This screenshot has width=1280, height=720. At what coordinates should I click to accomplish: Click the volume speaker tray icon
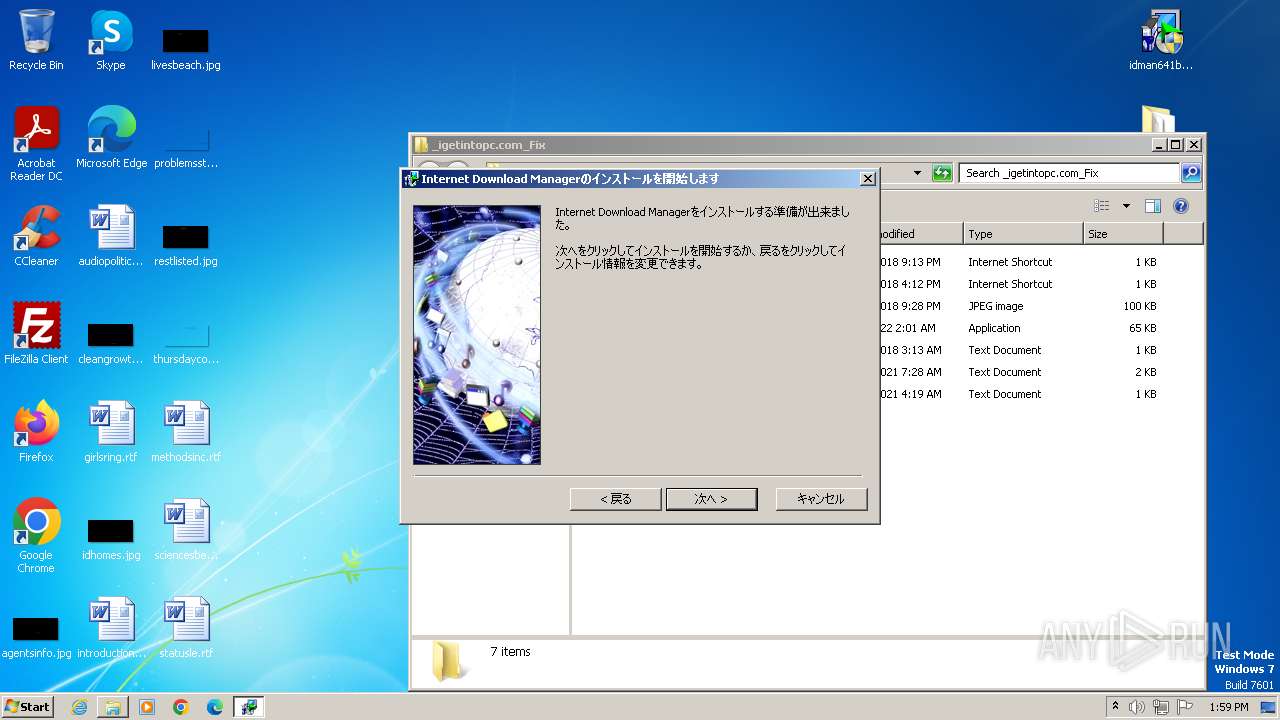[x=1137, y=707]
